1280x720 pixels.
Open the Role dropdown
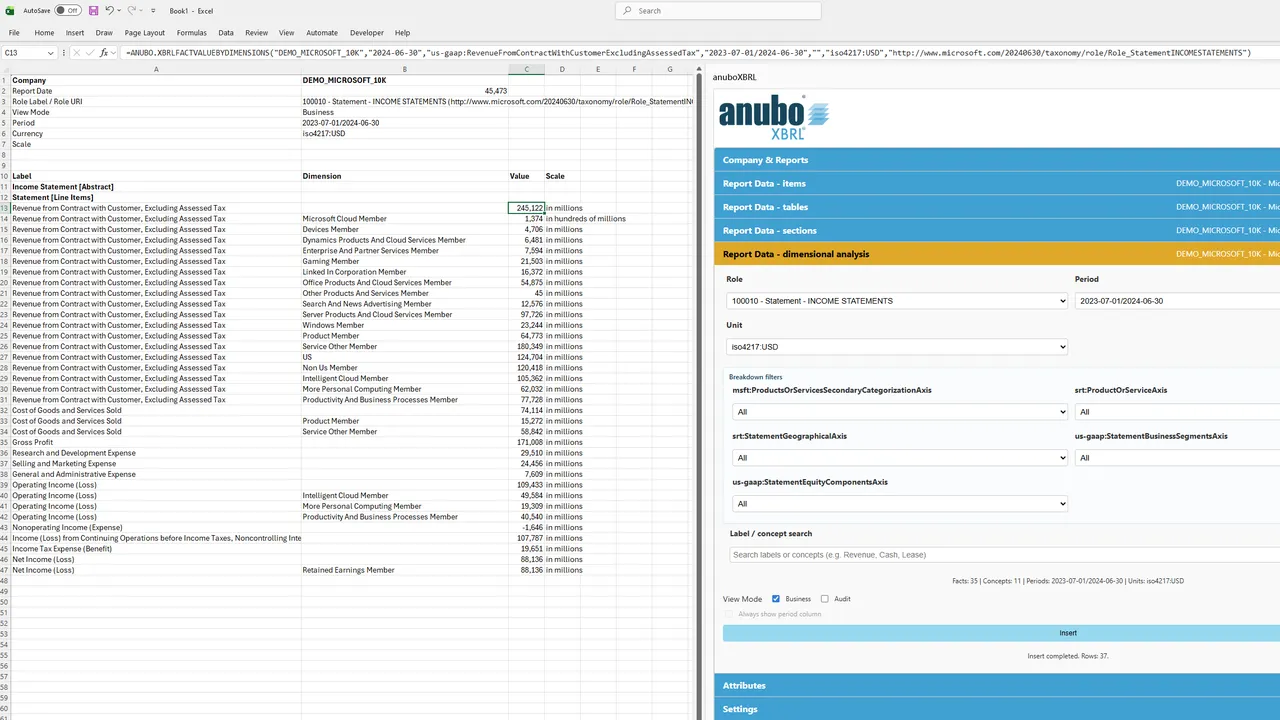coord(897,301)
